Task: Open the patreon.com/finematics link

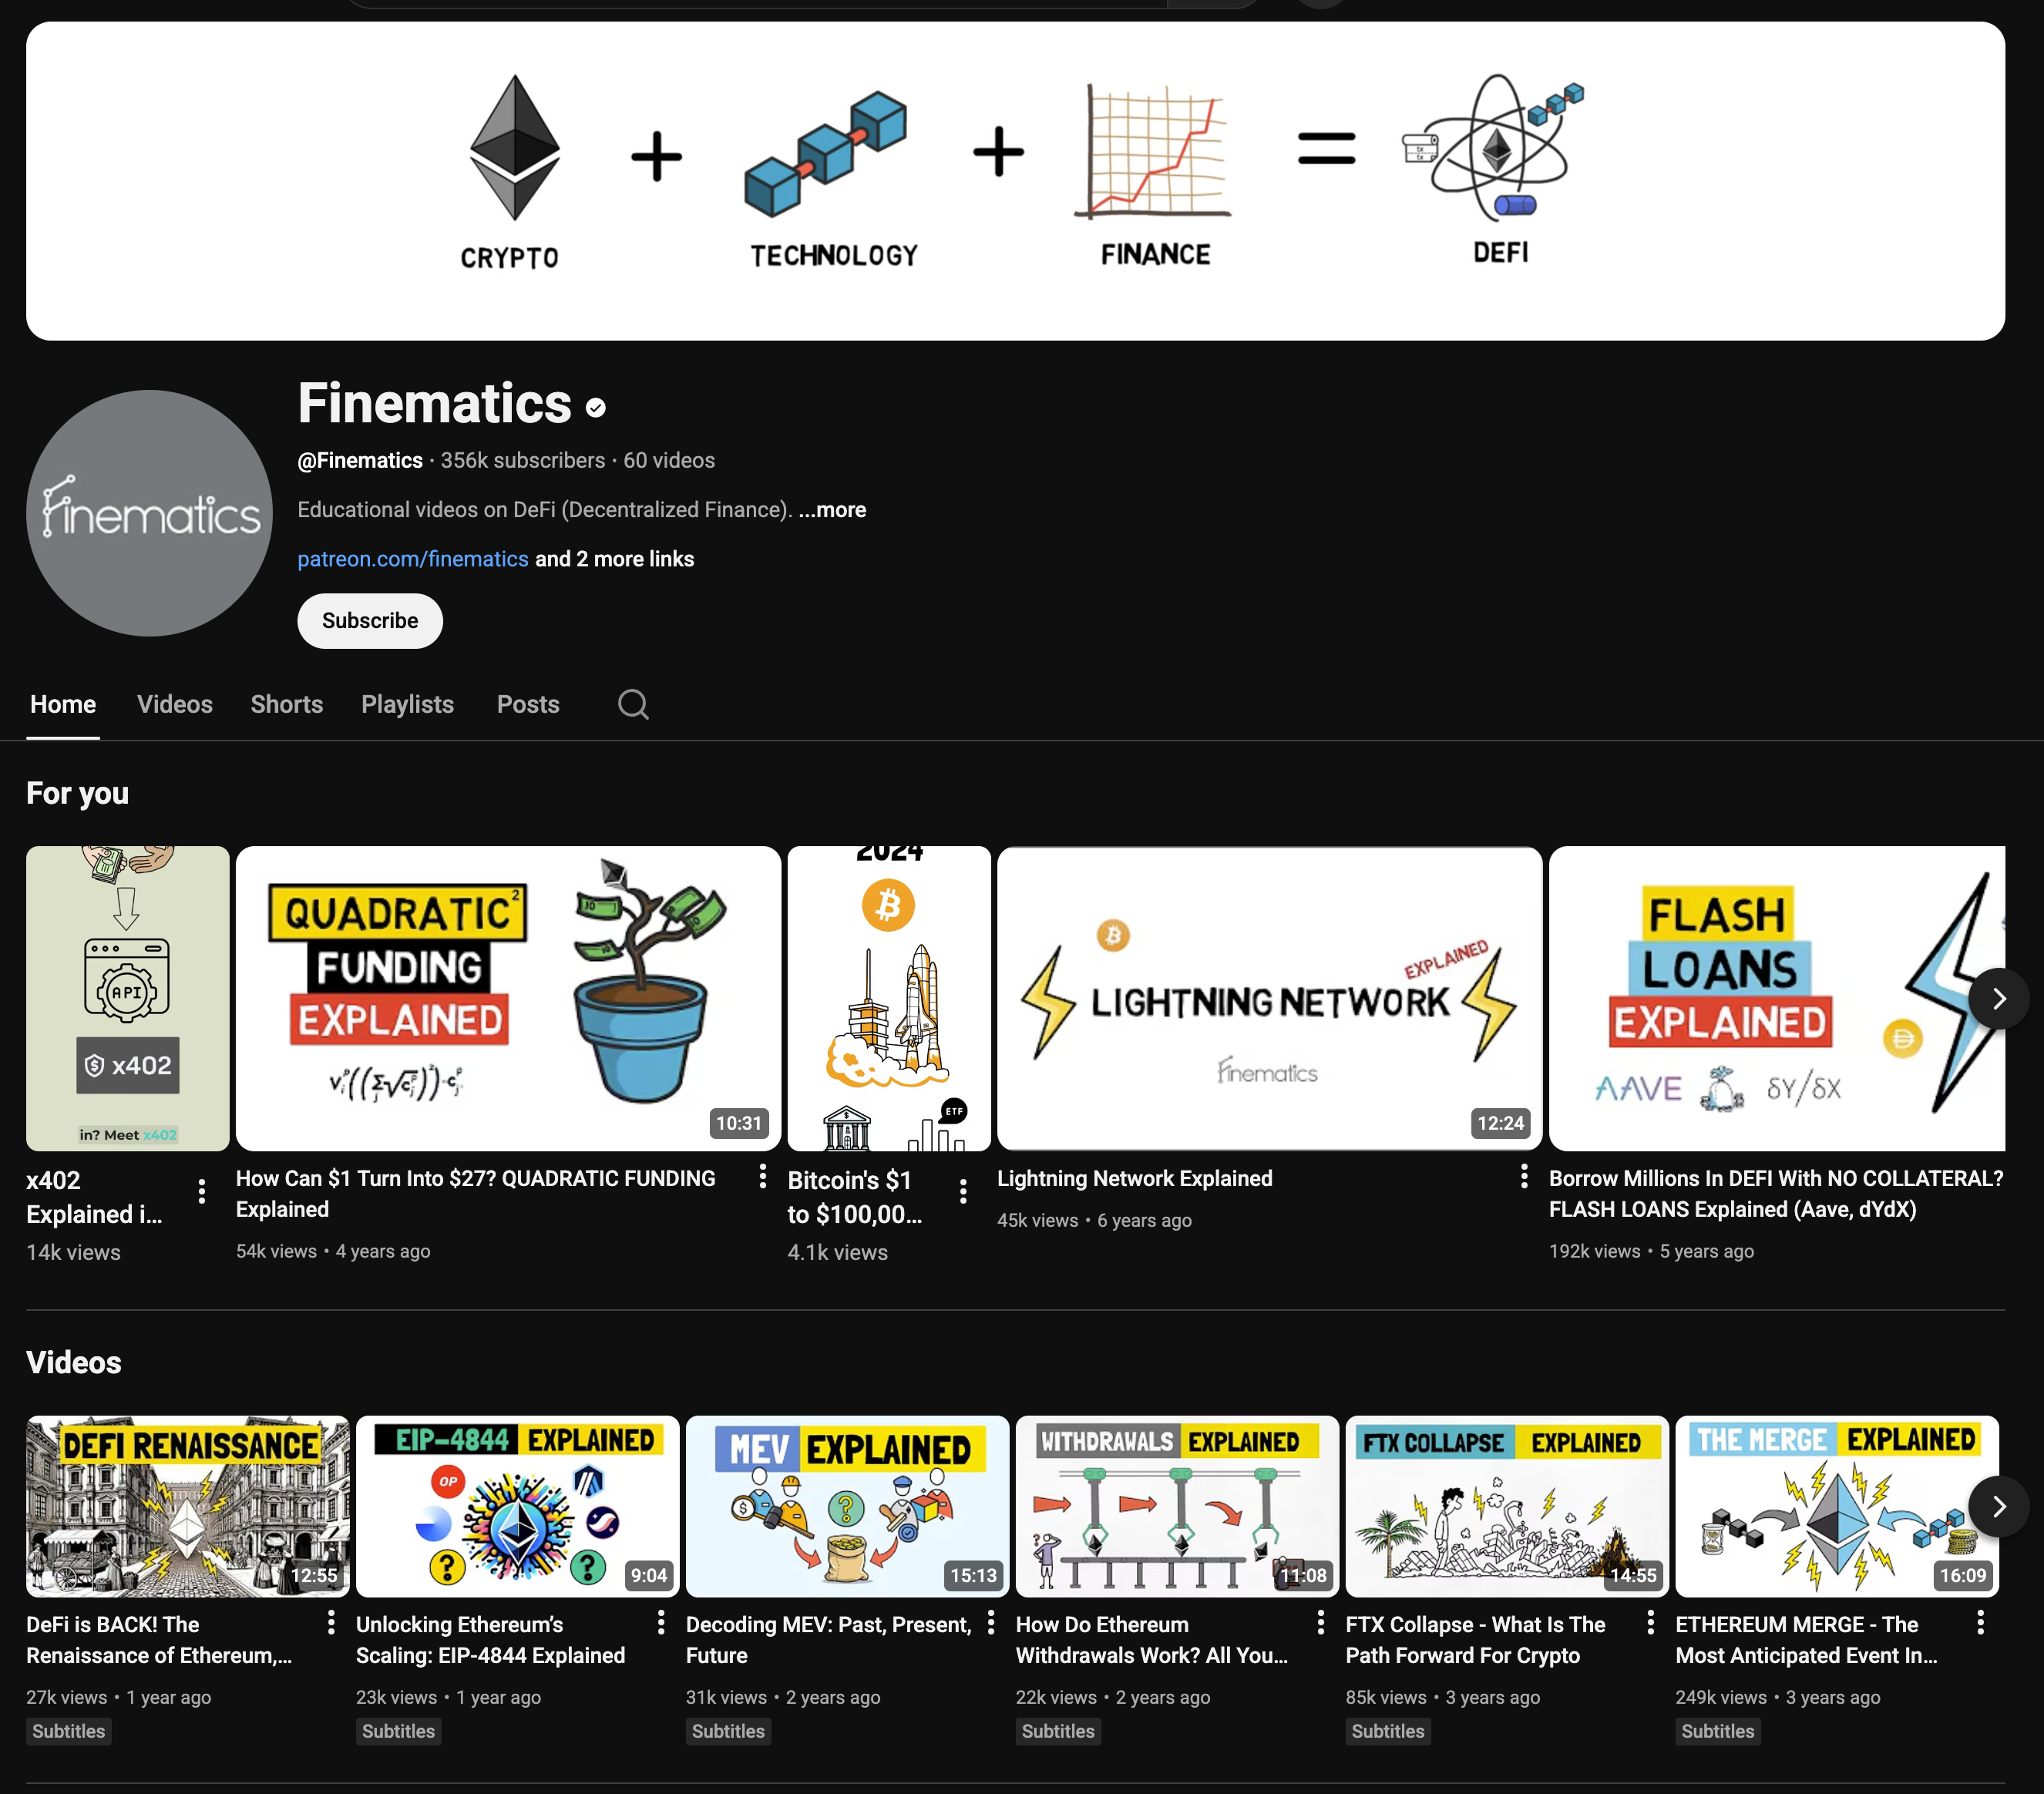Action: 412,559
